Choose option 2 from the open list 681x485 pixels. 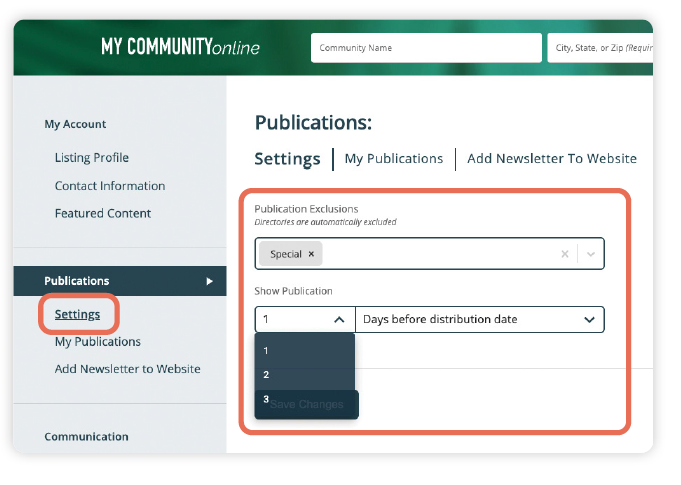[x=266, y=375]
